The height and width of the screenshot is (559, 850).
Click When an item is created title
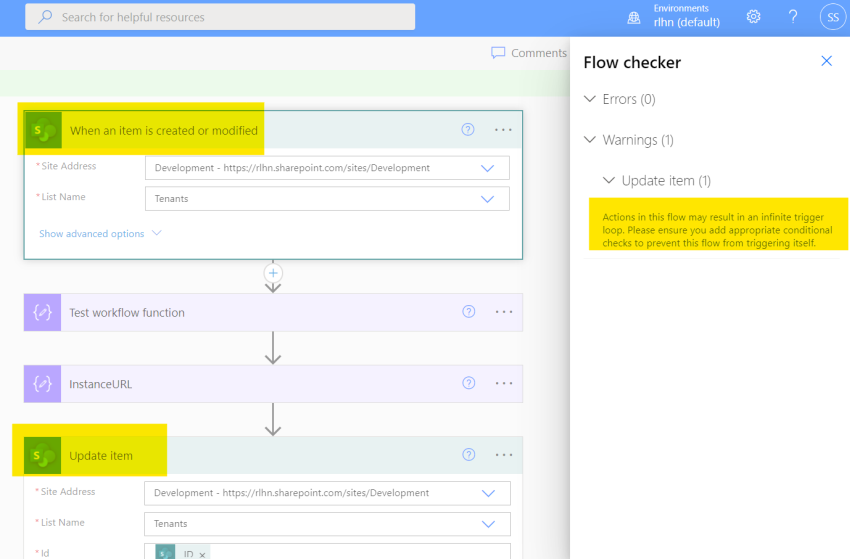click(x=164, y=131)
